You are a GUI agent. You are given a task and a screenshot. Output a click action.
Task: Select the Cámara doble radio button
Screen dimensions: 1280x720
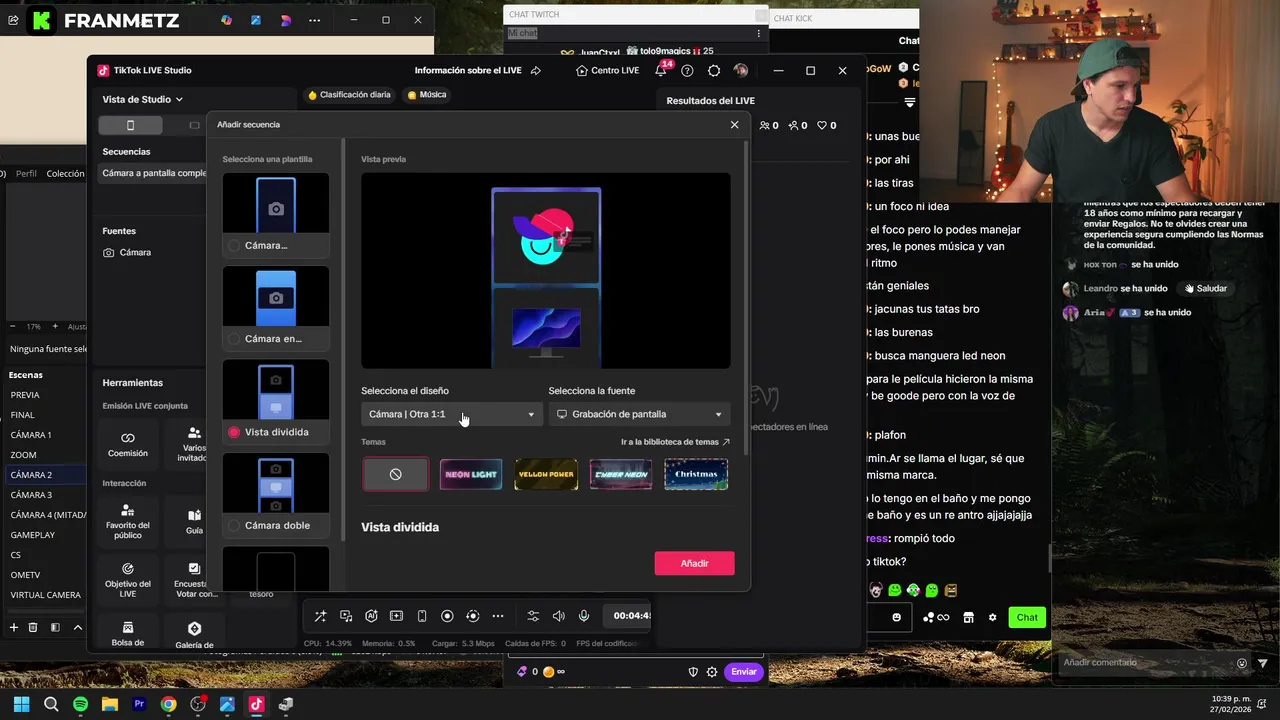coord(234,525)
